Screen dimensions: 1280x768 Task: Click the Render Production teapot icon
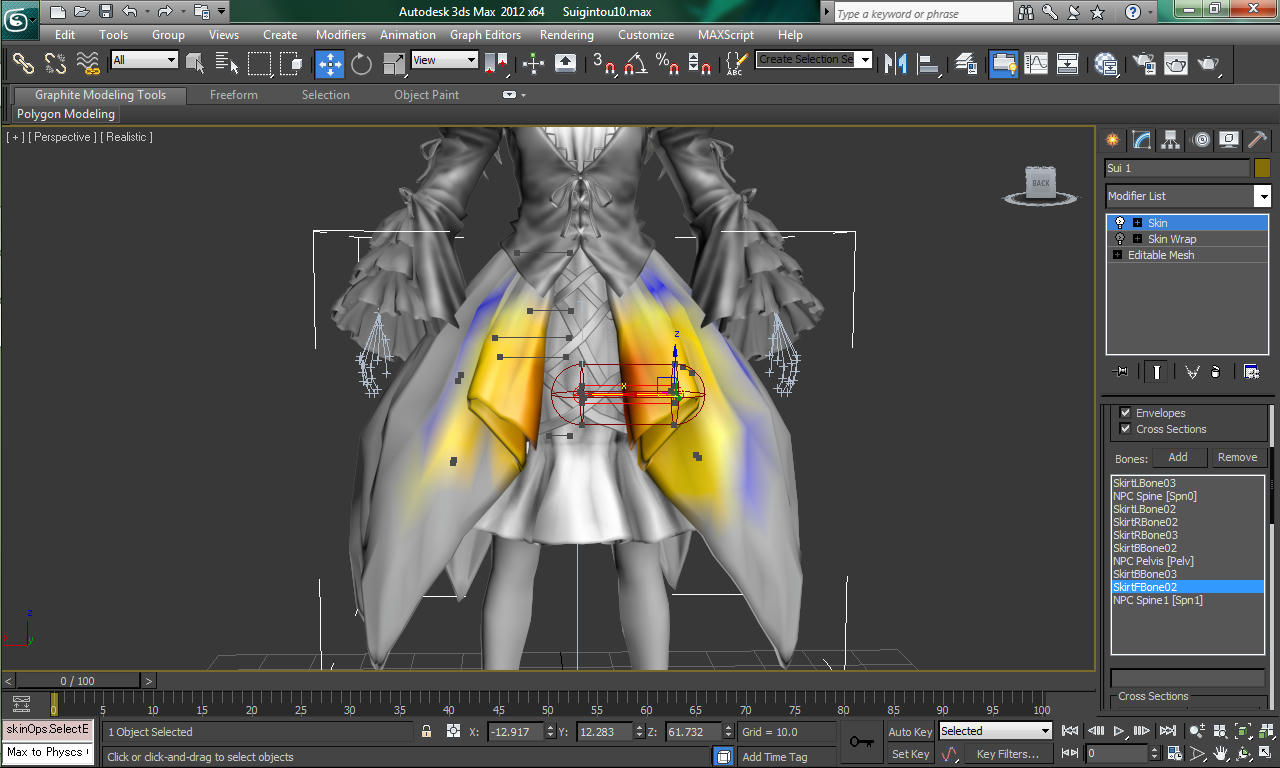(x=1208, y=63)
